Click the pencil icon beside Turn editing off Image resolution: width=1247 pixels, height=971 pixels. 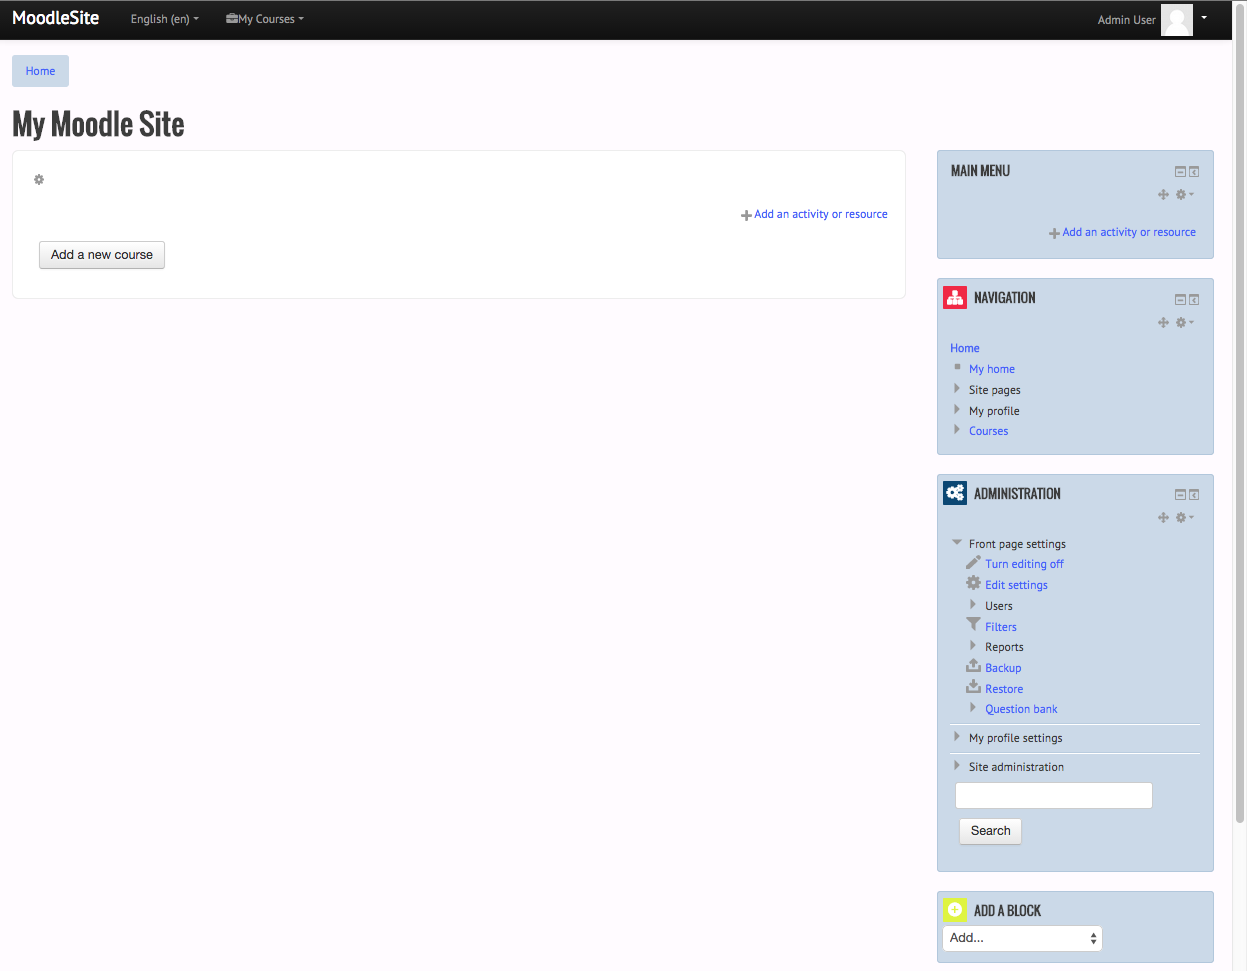click(973, 563)
